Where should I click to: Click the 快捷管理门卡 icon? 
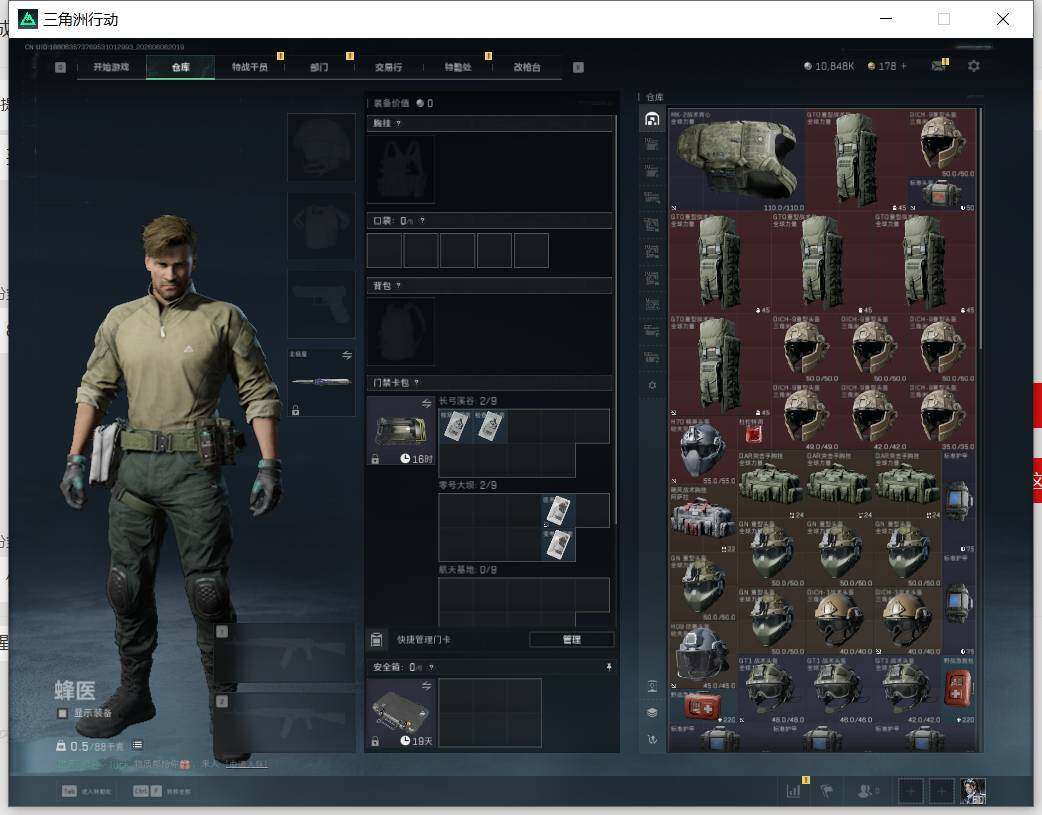coord(376,640)
